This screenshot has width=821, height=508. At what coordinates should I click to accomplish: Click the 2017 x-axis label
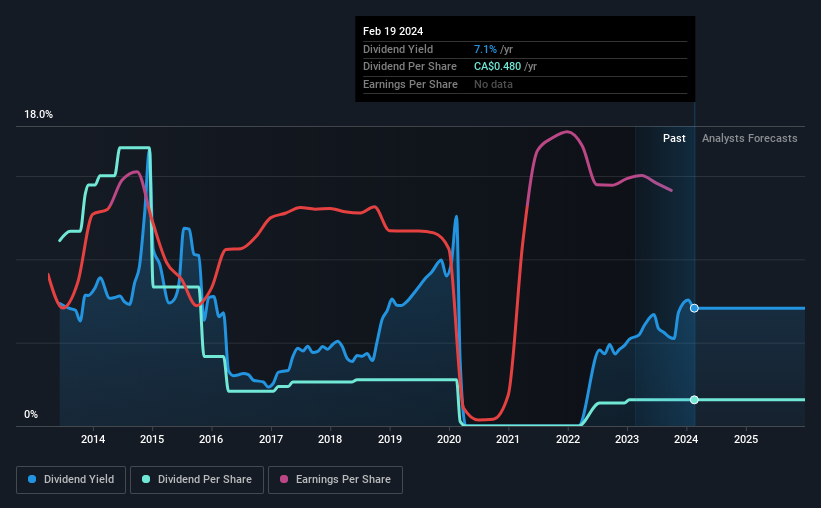click(x=271, y=439)
